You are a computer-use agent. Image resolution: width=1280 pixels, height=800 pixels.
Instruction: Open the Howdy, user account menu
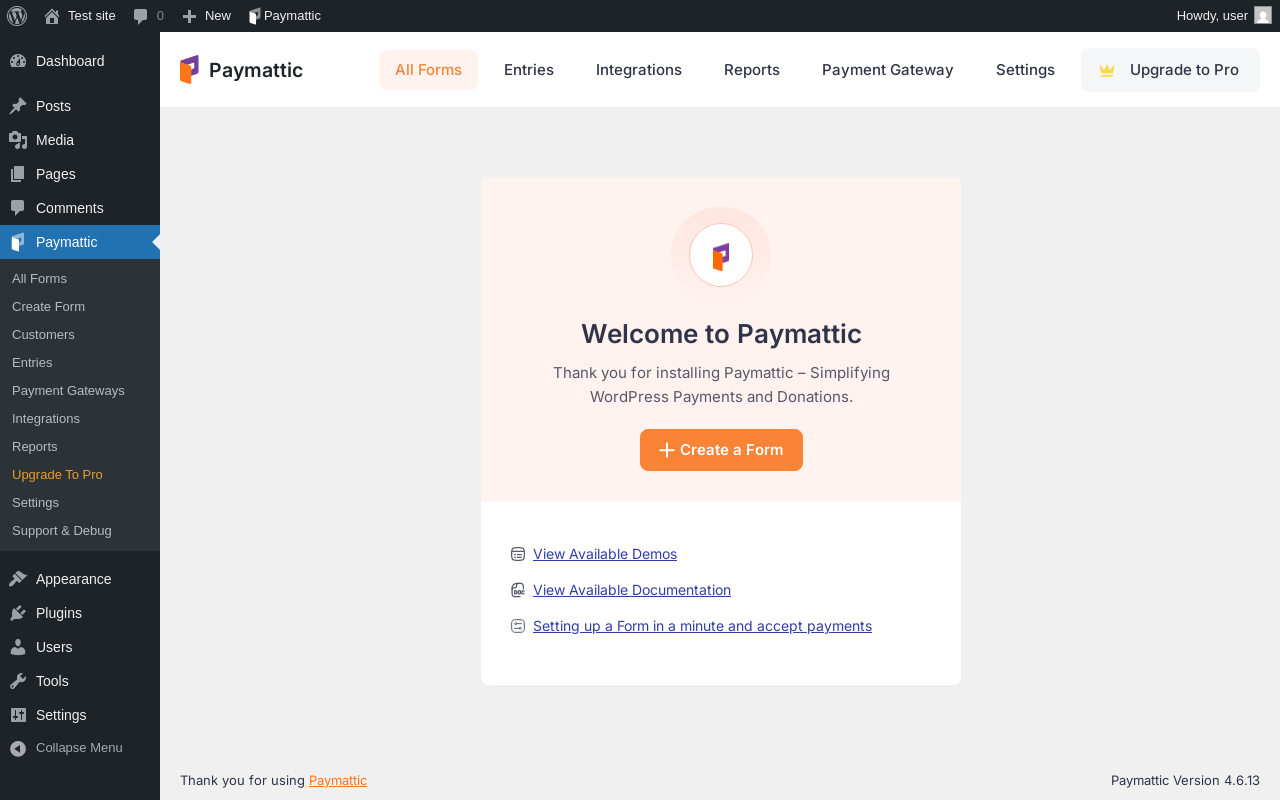coord(1212,15)
